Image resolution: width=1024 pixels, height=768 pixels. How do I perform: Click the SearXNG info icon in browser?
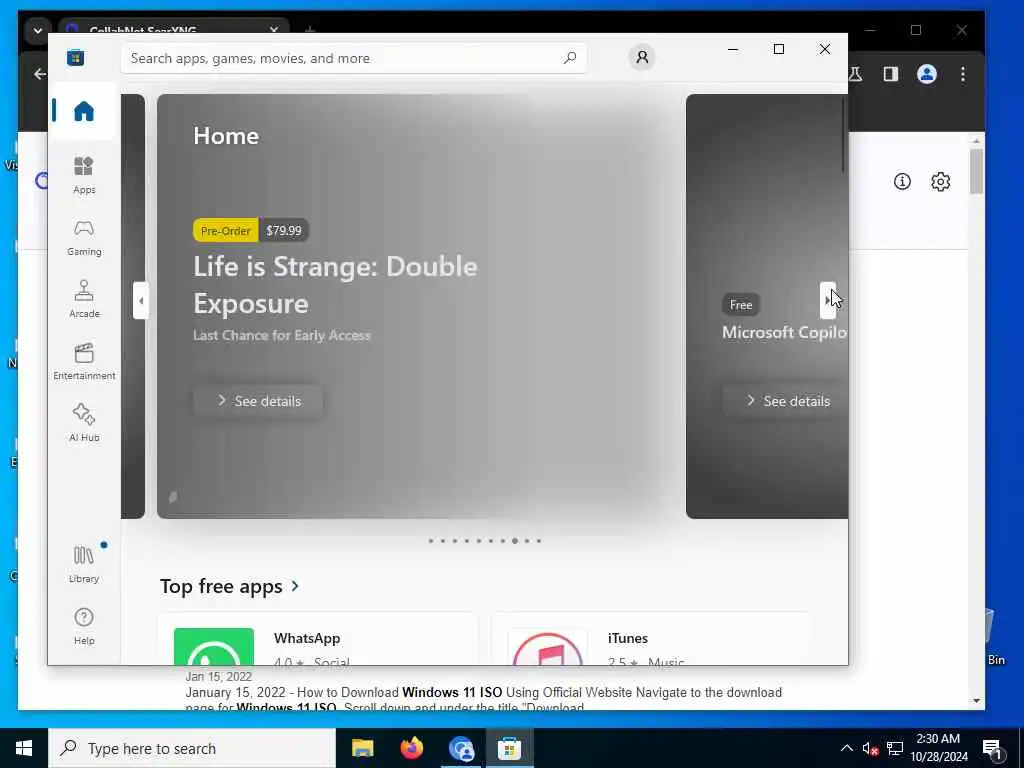click(902, 182)
